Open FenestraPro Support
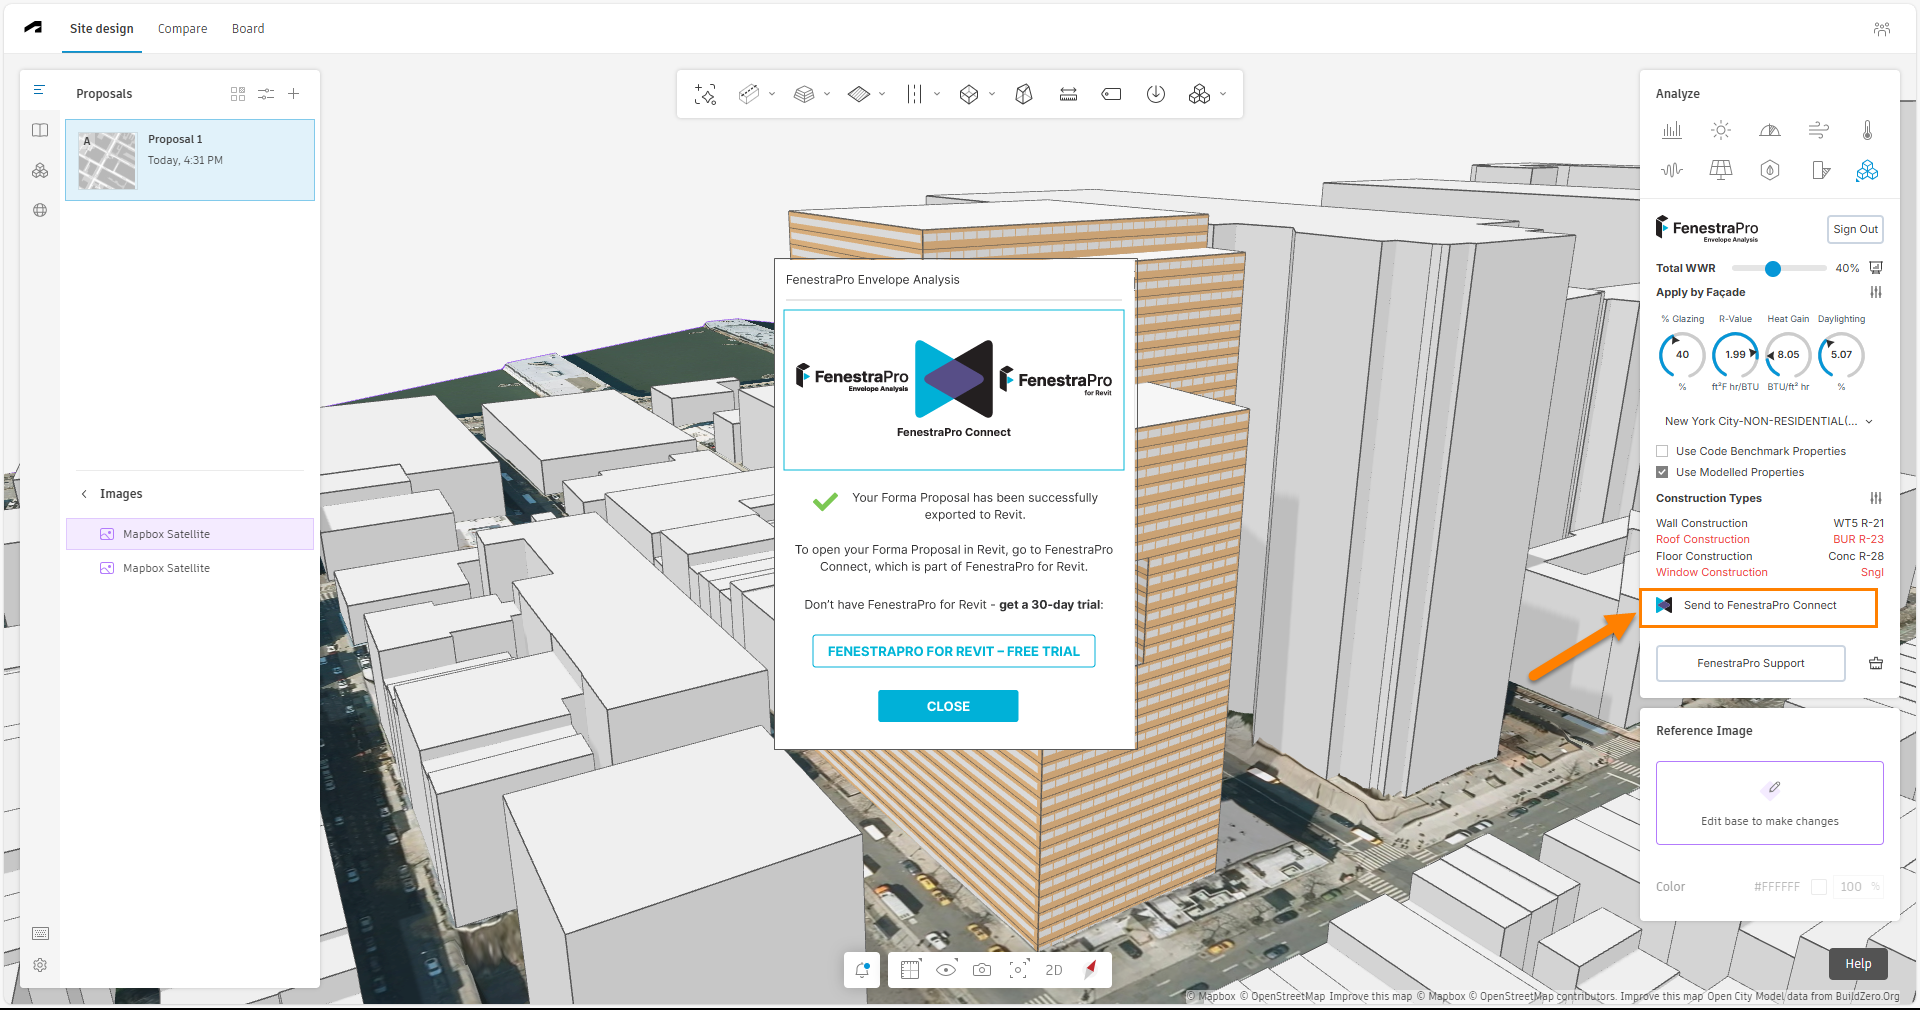Viewport: 1920px width, 1010px height. [1750, 663]
